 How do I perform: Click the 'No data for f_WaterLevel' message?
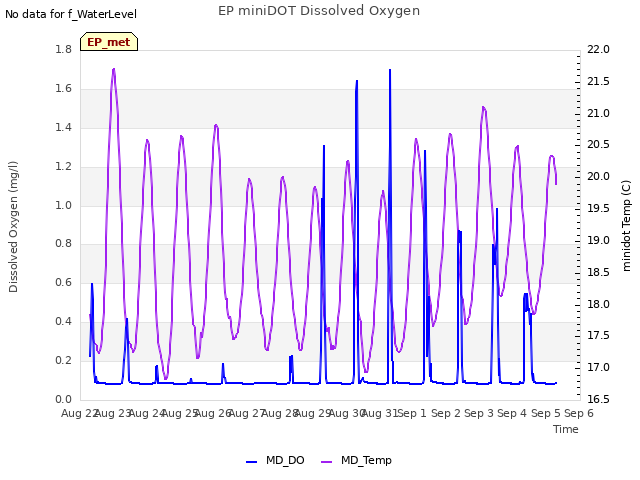pyautogui.click(x=71, y=14)
